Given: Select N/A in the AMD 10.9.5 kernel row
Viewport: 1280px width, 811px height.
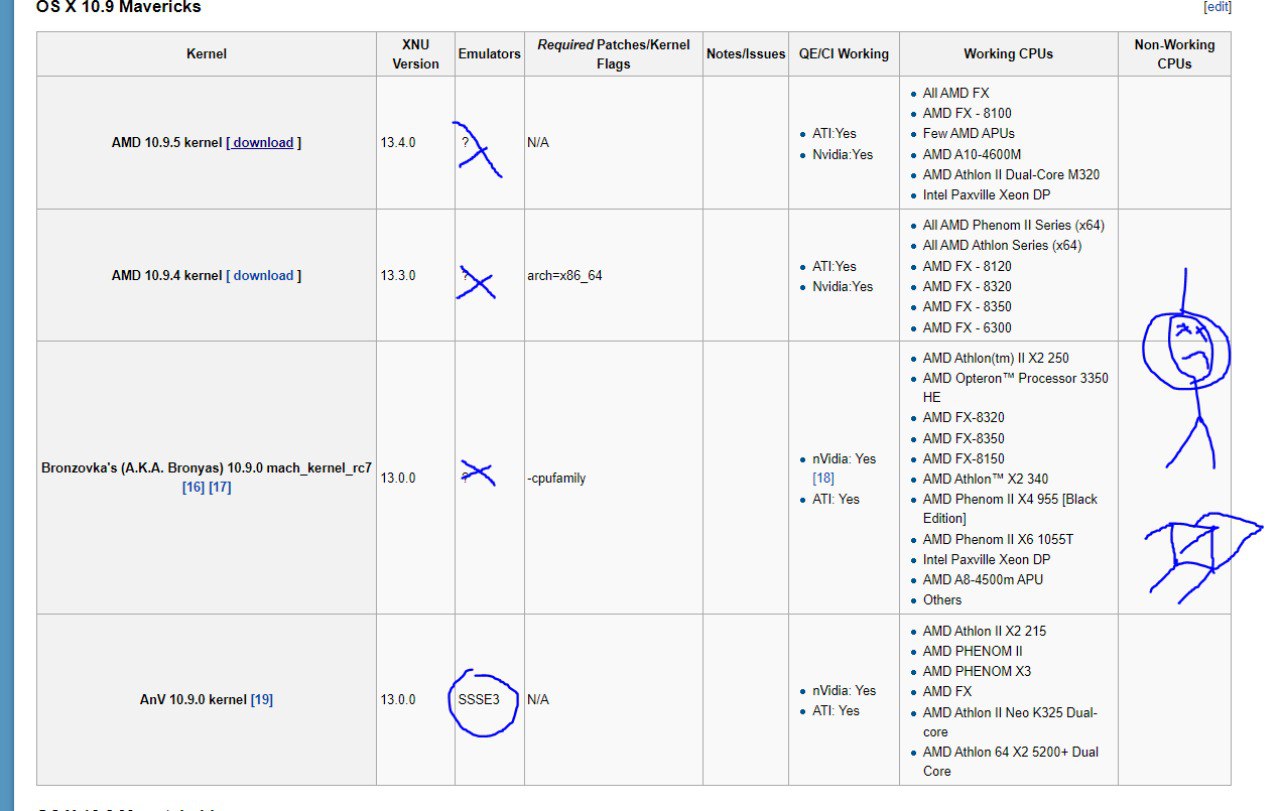Looking at the screenshot, I should pos(538,142).
